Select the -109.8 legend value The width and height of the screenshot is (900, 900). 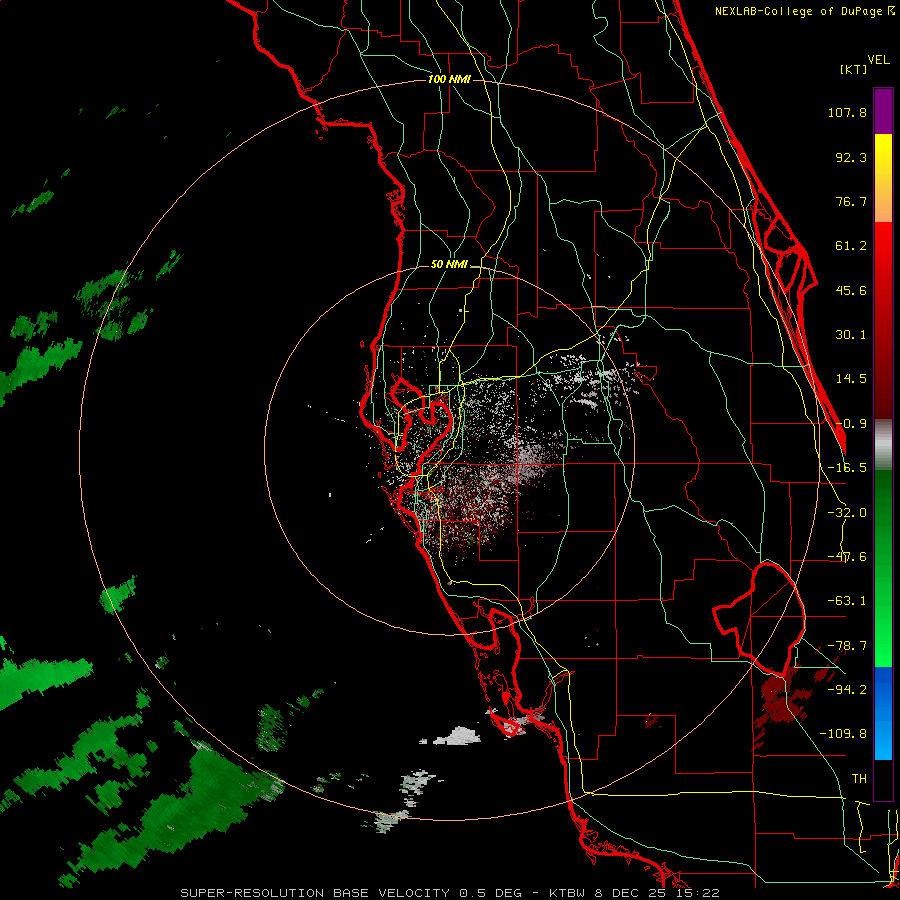844,734
